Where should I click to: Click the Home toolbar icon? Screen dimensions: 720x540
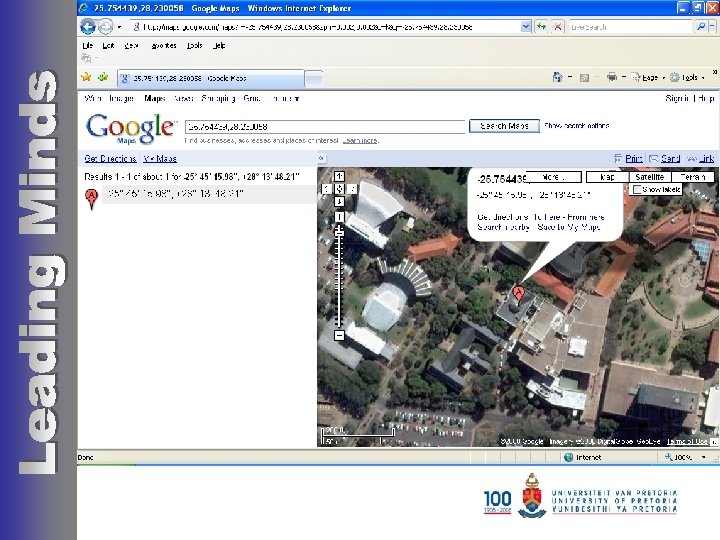(x=557, y=77)
